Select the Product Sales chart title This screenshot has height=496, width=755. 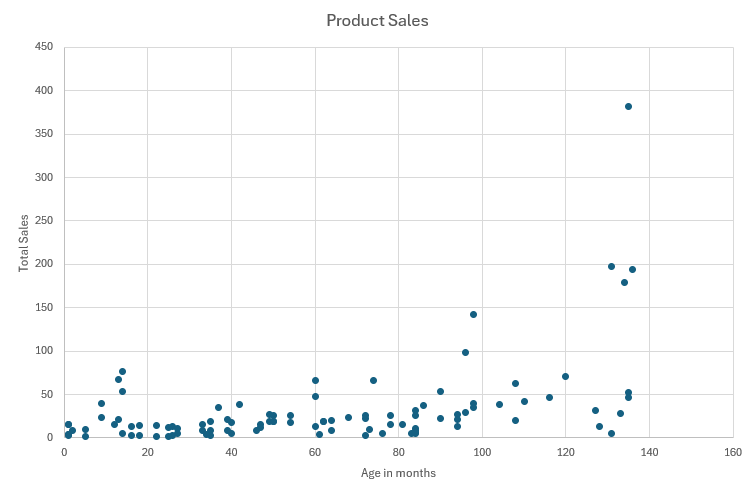point(377,20)
